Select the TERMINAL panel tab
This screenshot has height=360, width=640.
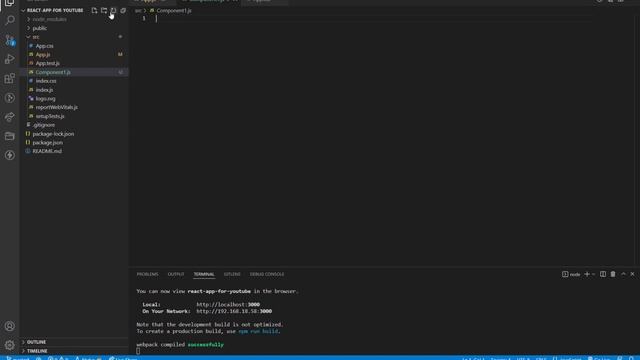[204, 274]
